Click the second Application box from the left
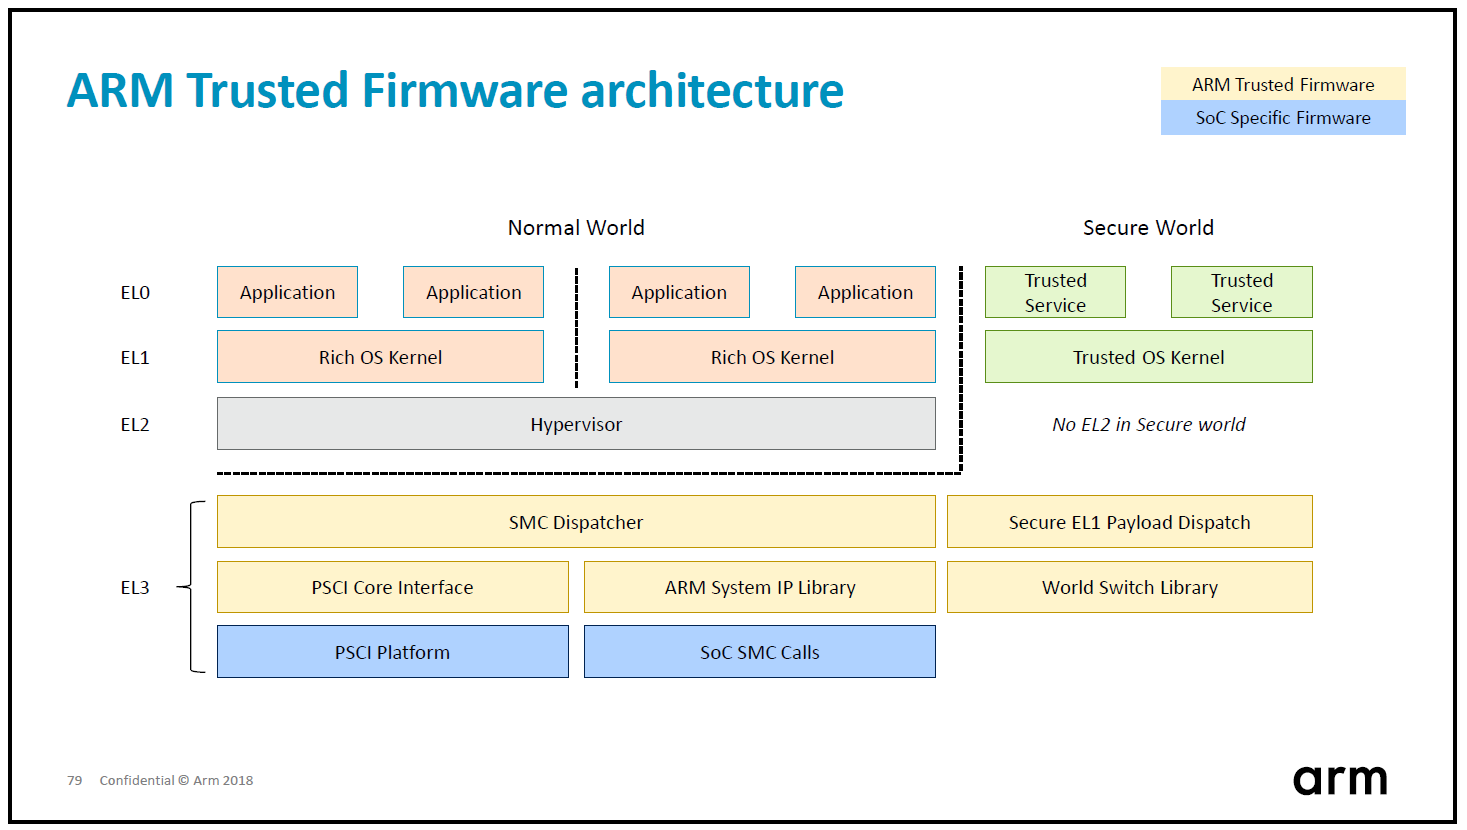 click(x=473, y=292)
